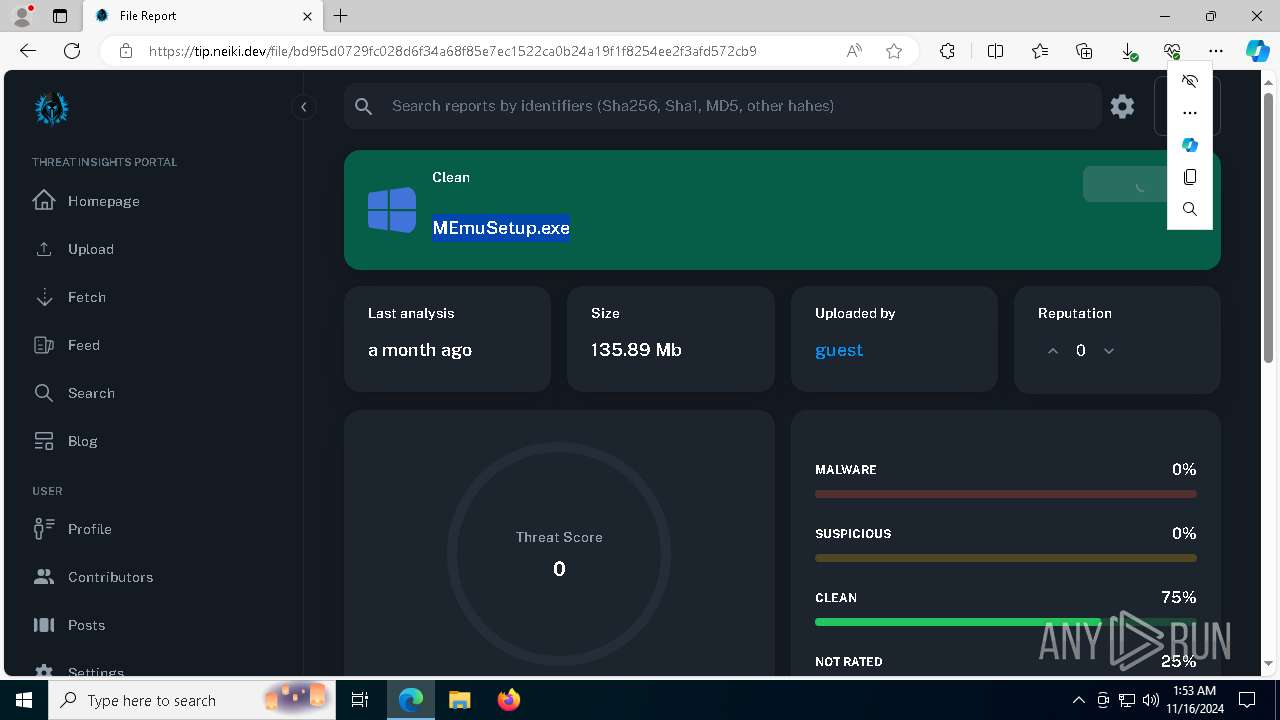Click the address bar URL
Viewport: 1280px width, 720px height.
(452, 51)
